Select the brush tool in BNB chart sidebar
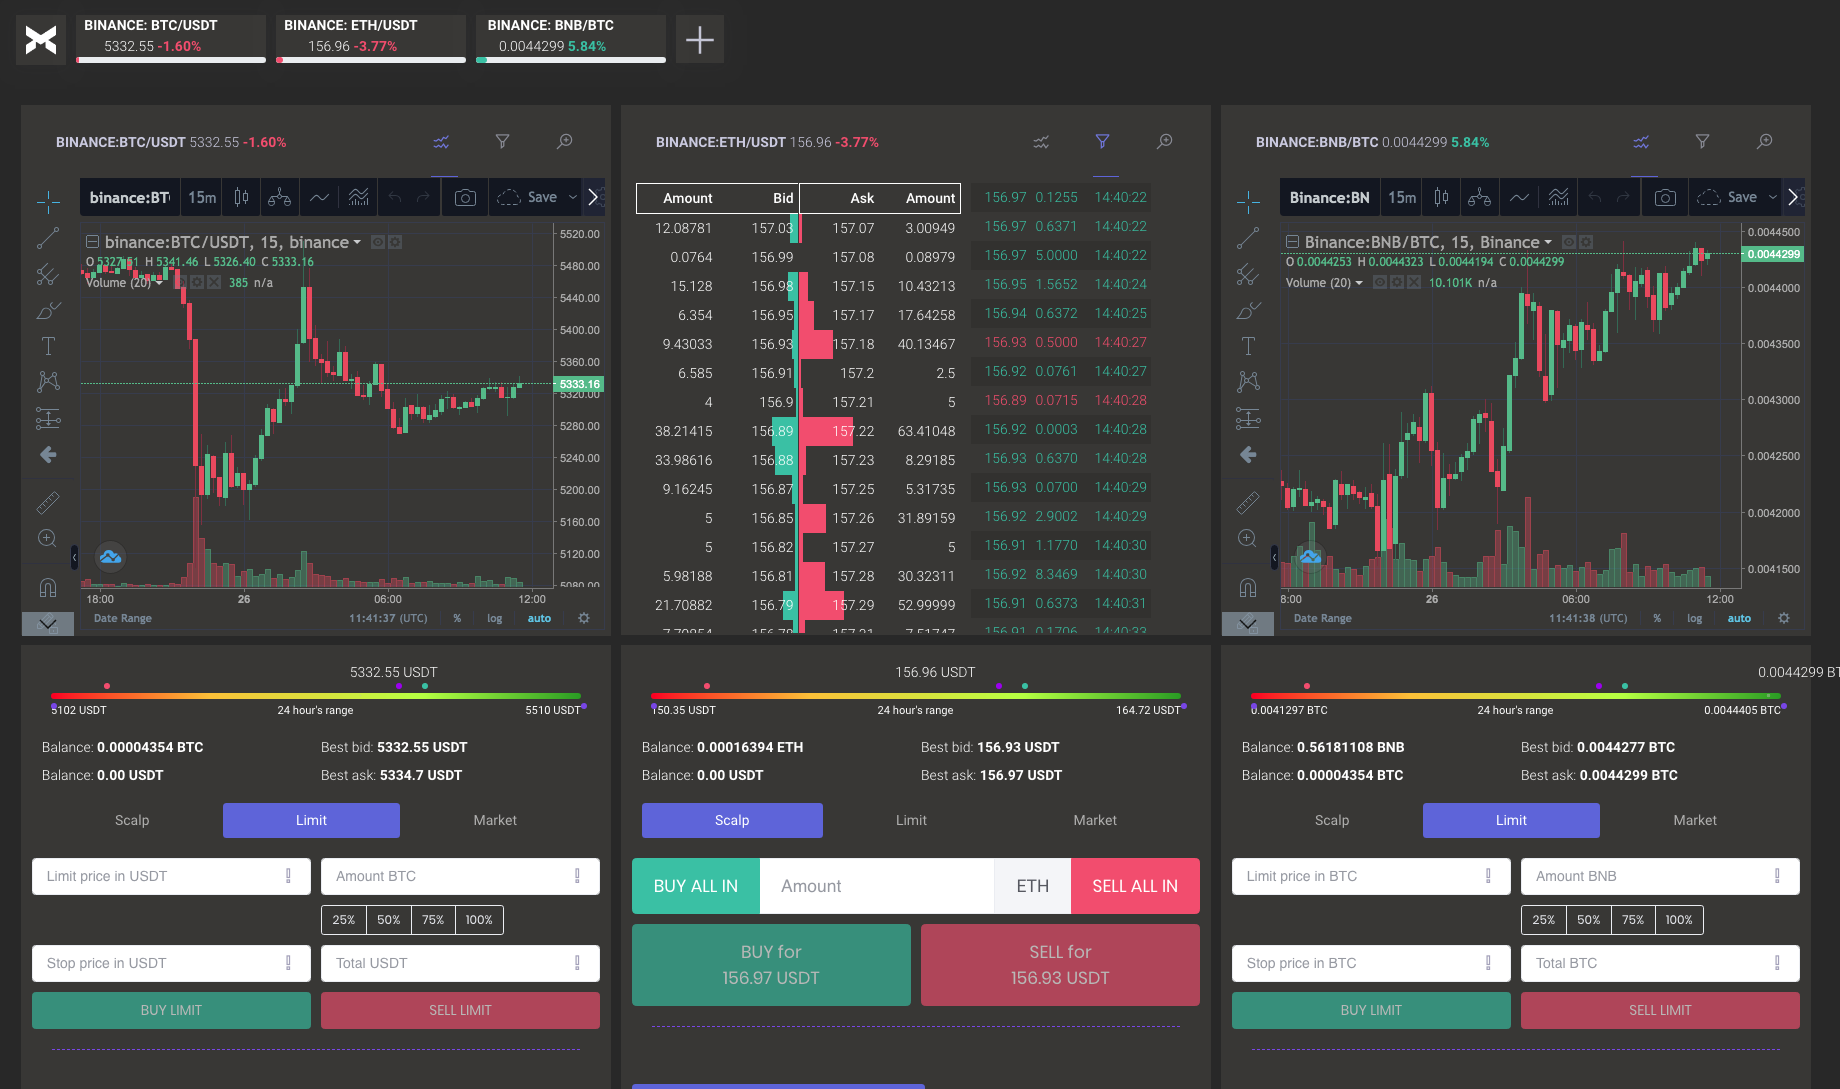The height and width of the screenshot is (1089, 1840). [x=1248, y=310]
